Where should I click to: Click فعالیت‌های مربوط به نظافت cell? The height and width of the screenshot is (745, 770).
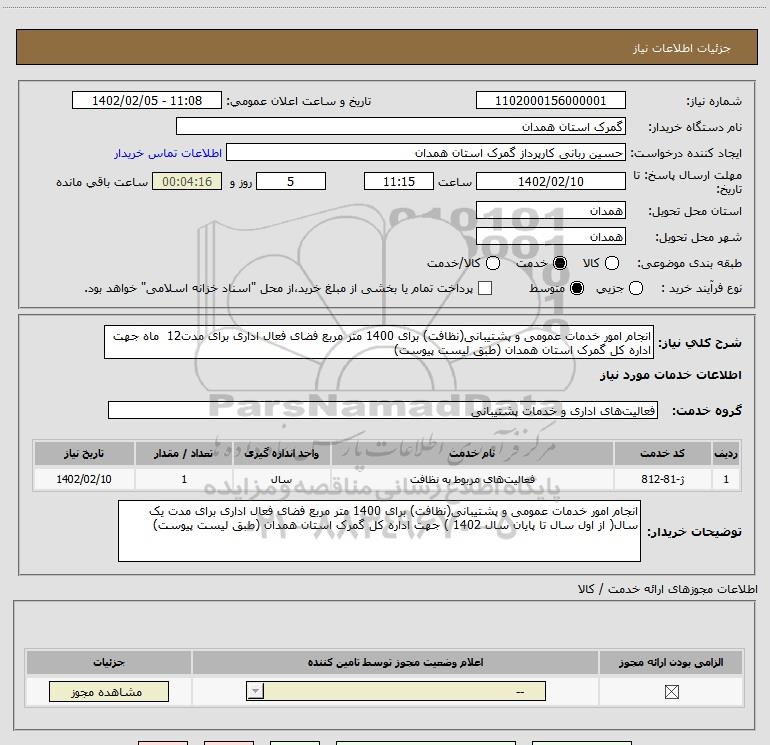[x=472, y=479]
